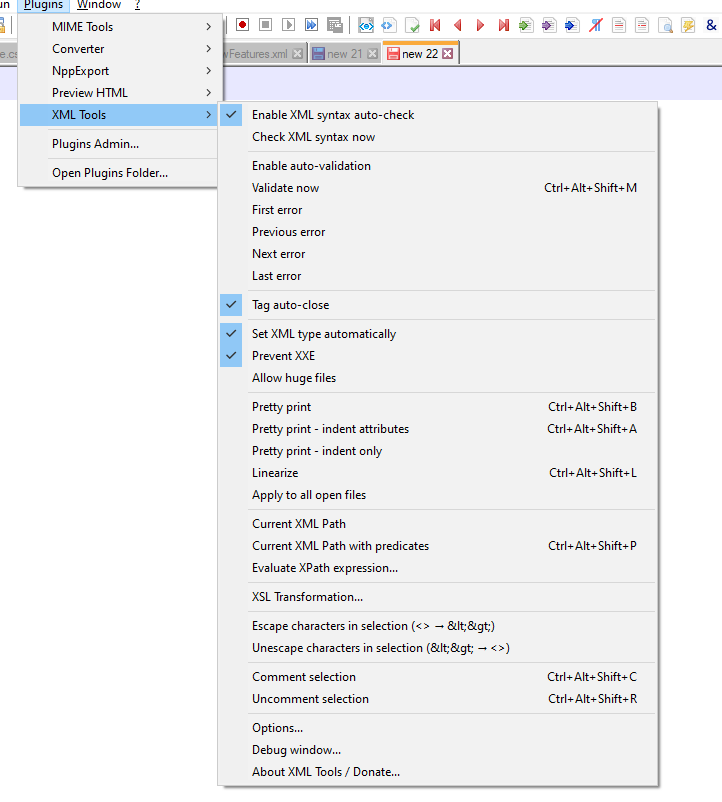Switch to the new 21 tab
Screen dimensions: 722x802
345,54
